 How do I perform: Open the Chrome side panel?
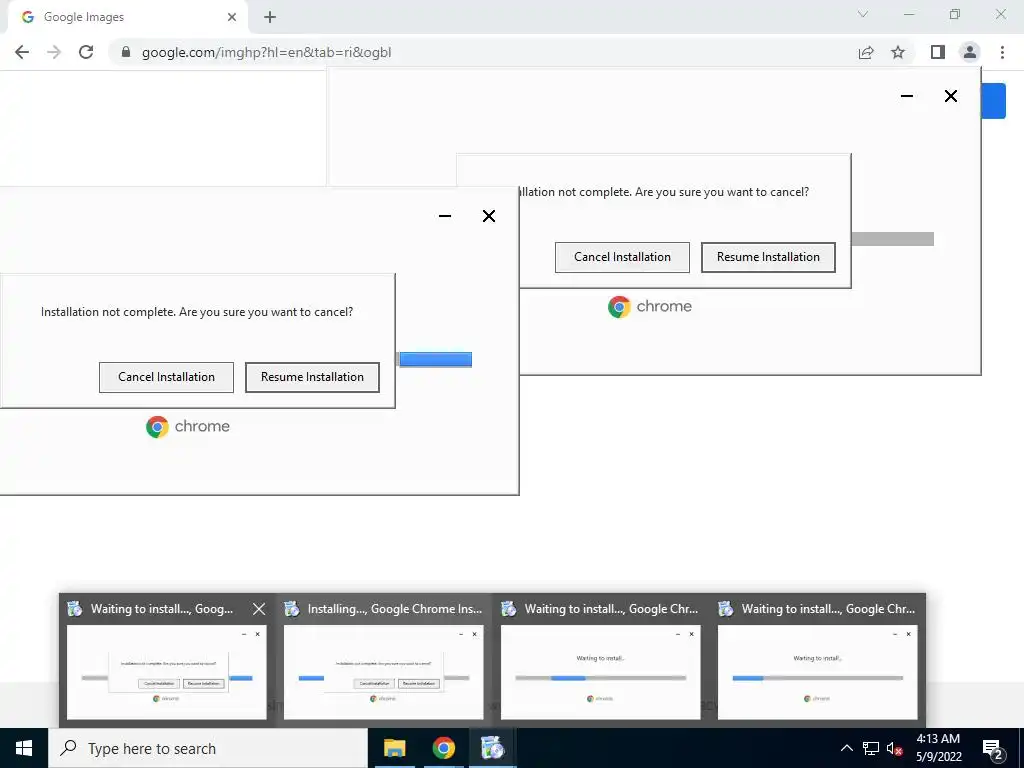click(938, 52)
